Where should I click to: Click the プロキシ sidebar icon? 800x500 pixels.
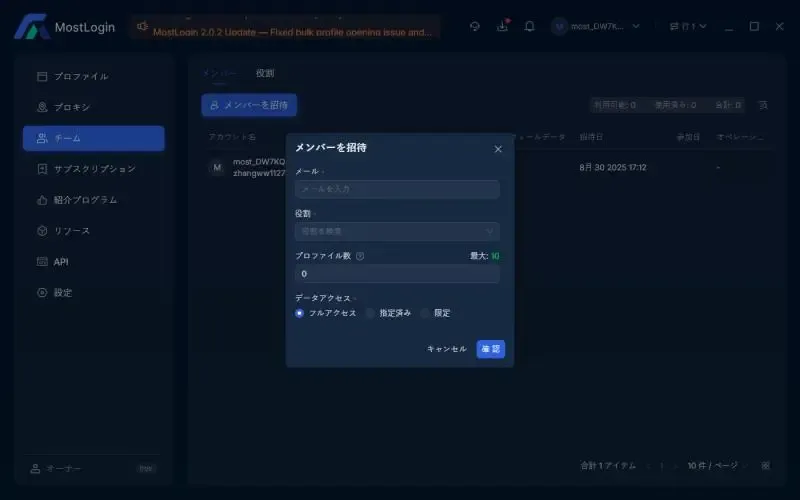[42, 107]
